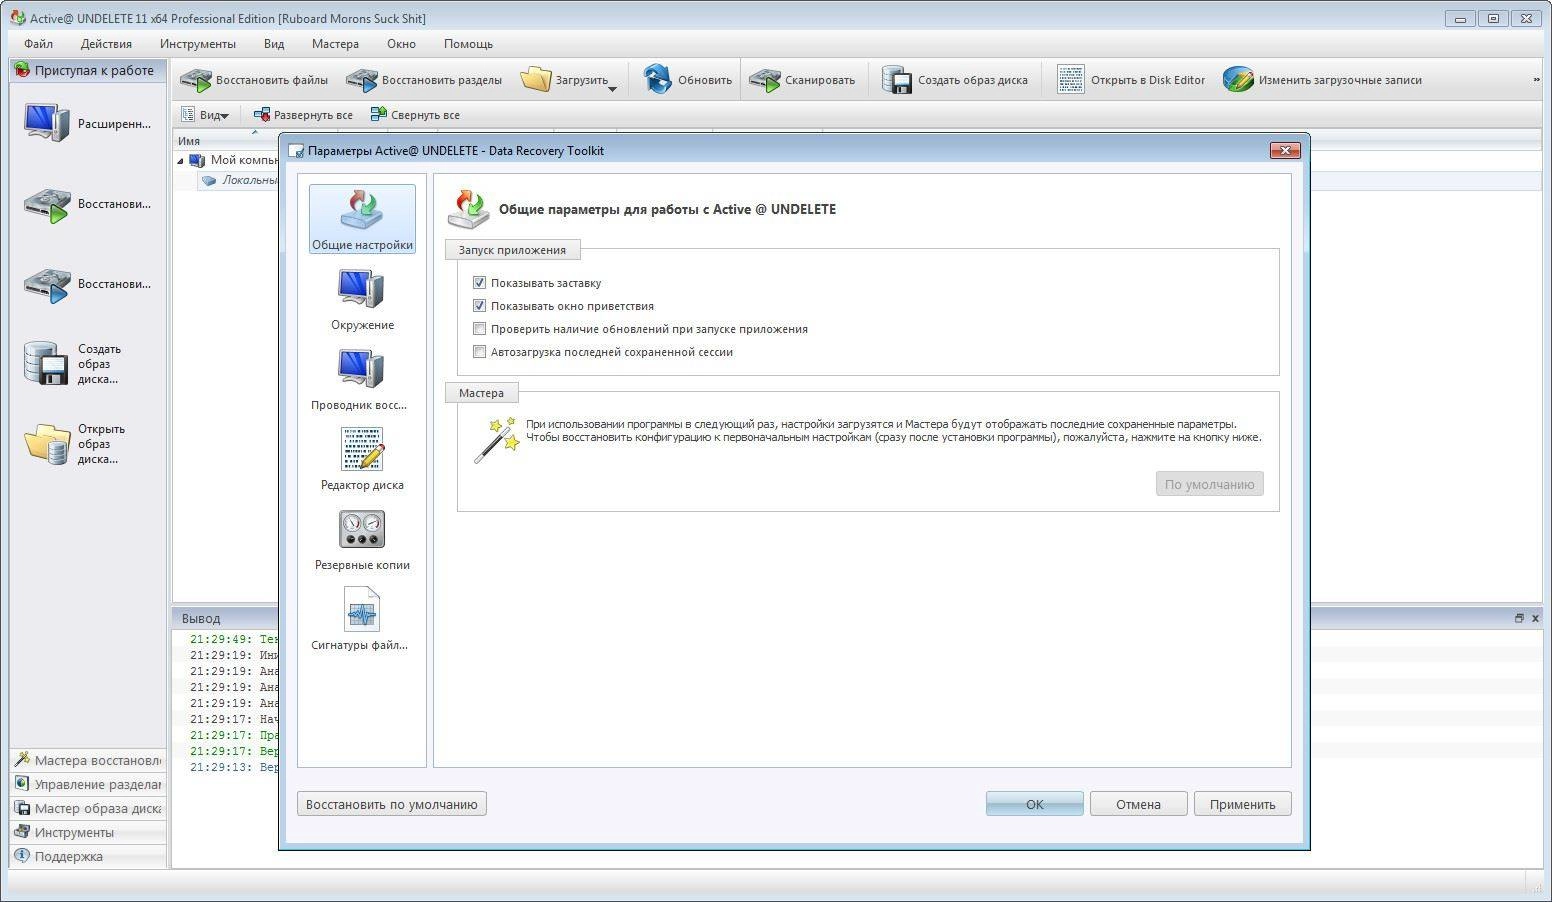Open the Вид menu in menu bar

coord(274,44)
